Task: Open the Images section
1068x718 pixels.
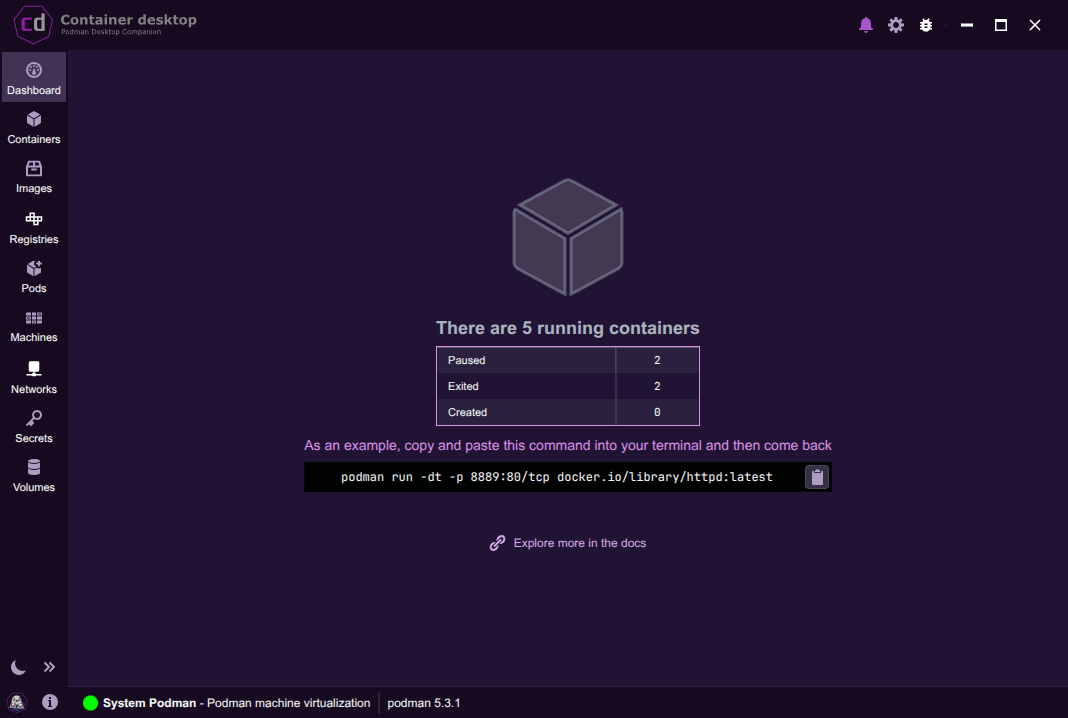Action: point(33,177)
